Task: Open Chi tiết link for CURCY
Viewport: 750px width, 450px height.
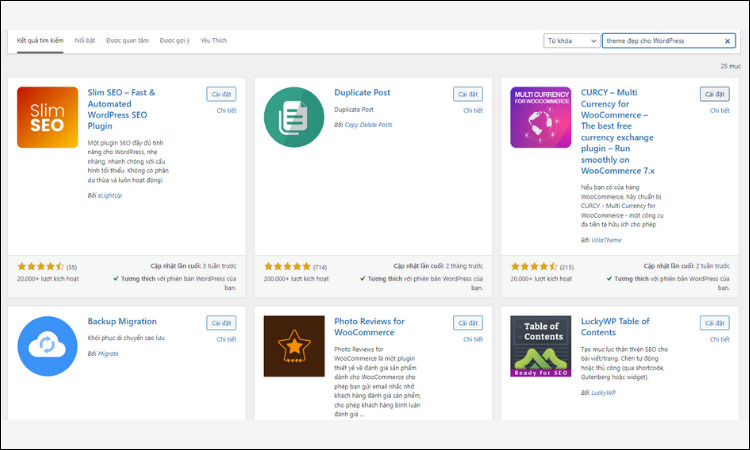Action: pyautogui.click(x=719, y=110)
